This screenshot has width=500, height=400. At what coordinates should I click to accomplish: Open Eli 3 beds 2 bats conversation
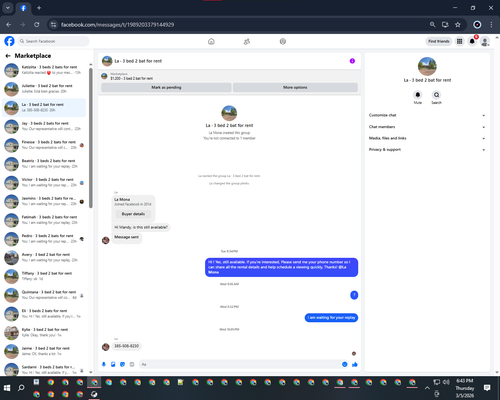point(44,314)
